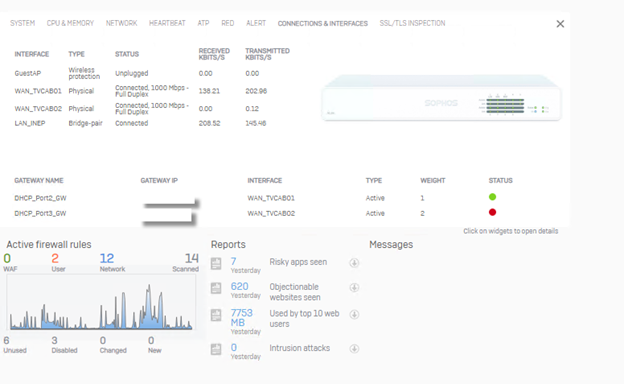Switch to the ALERT tab
This screenshot has height=384, width=624.
click(256, 23)
